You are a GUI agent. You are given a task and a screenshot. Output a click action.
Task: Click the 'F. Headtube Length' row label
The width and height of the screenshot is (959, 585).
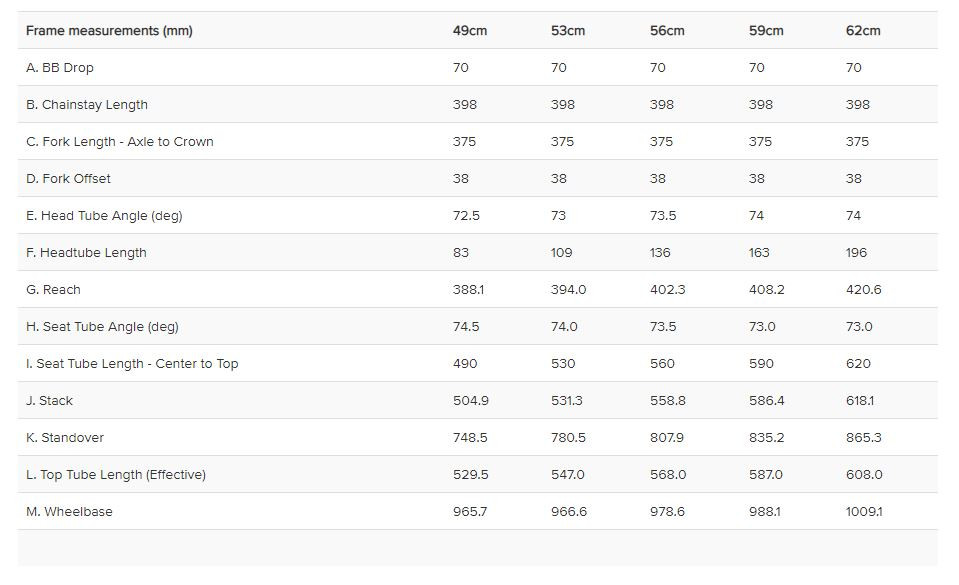pyautogui.click(x=86, y=253)
